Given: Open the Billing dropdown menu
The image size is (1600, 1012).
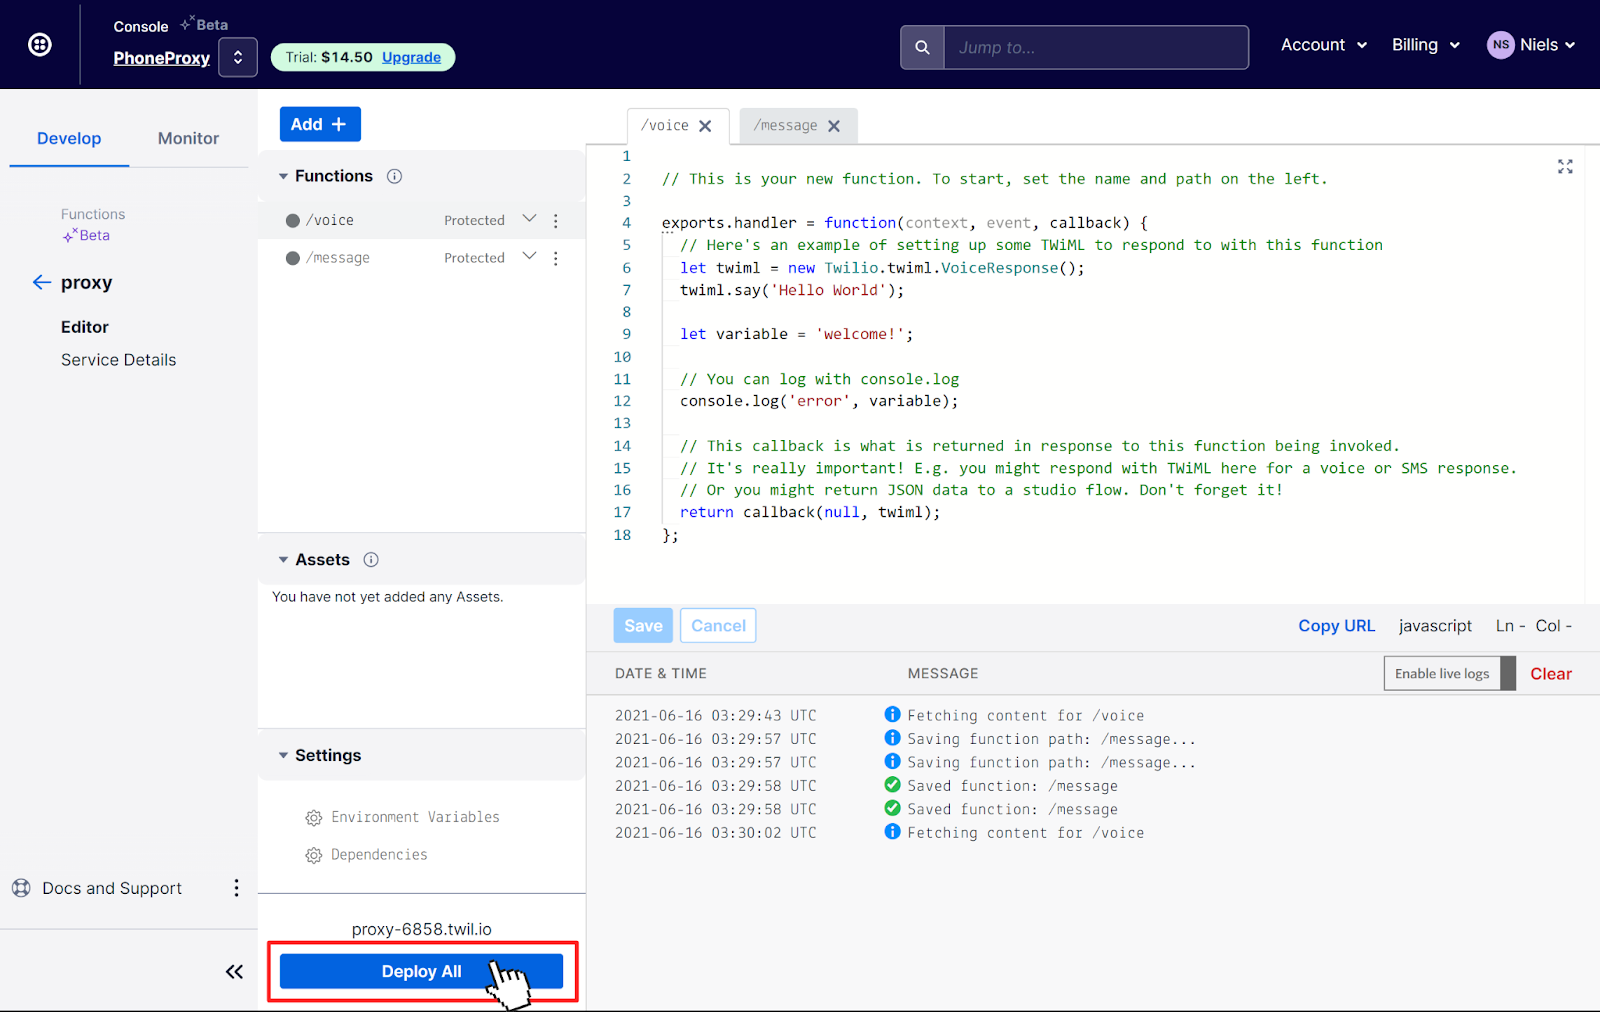Looking at the screenshot, I should (1426, 45).
